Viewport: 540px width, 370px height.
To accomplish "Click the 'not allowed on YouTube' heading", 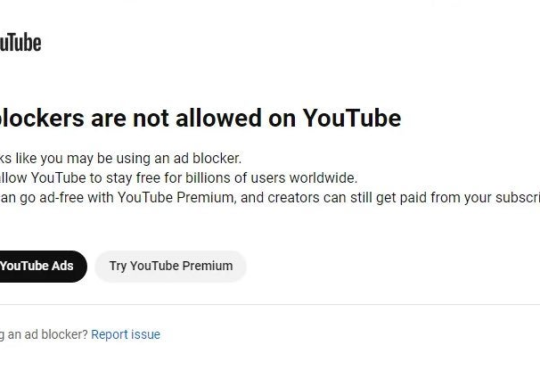I will click(x=267, y=118).
